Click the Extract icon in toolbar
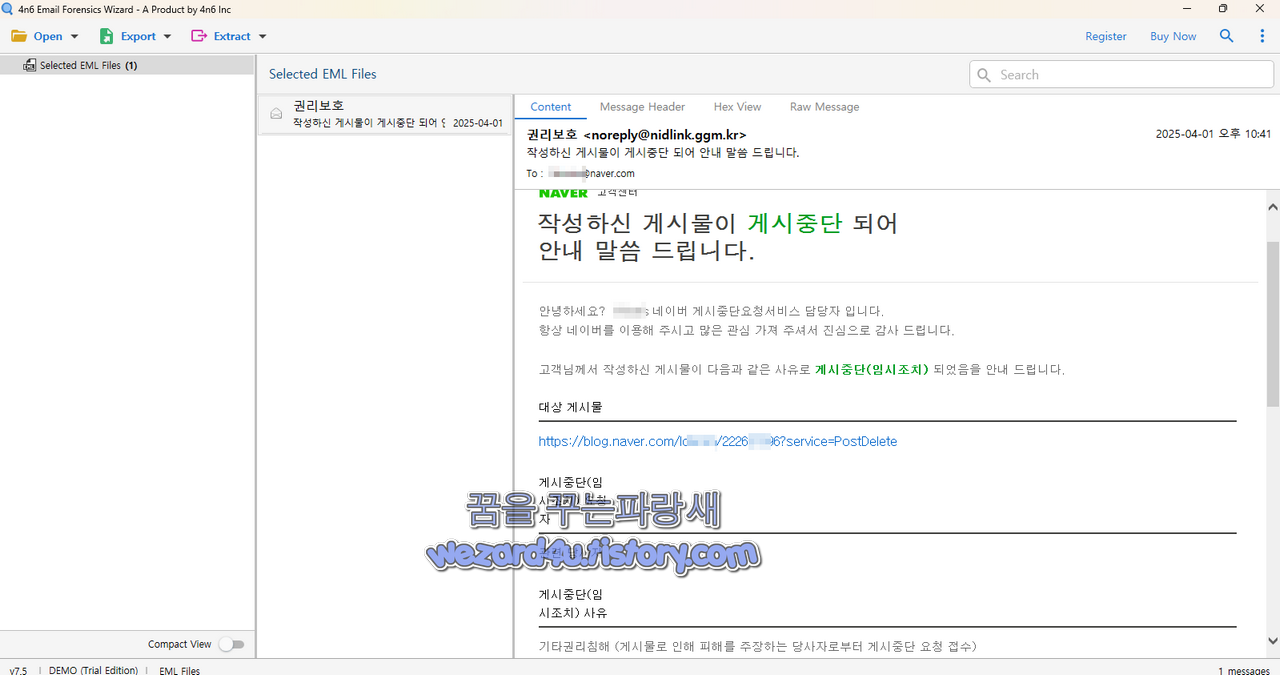The image size is (1280, 675). click(199, 36)
